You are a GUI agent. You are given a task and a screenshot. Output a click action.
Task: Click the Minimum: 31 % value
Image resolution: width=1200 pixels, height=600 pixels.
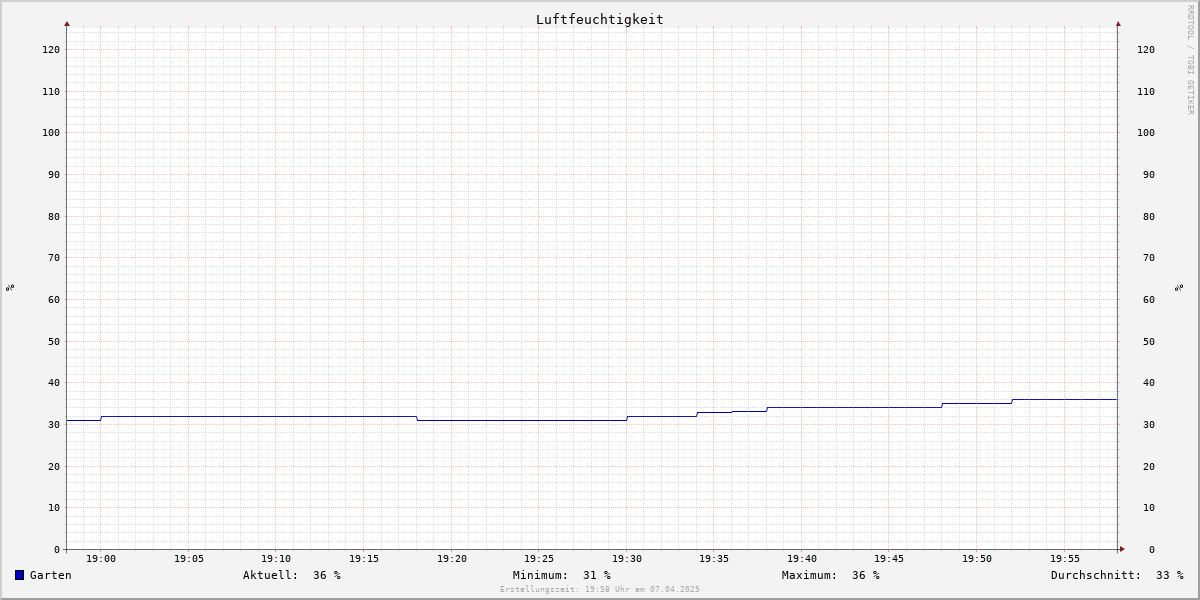[x=562, y=575]
